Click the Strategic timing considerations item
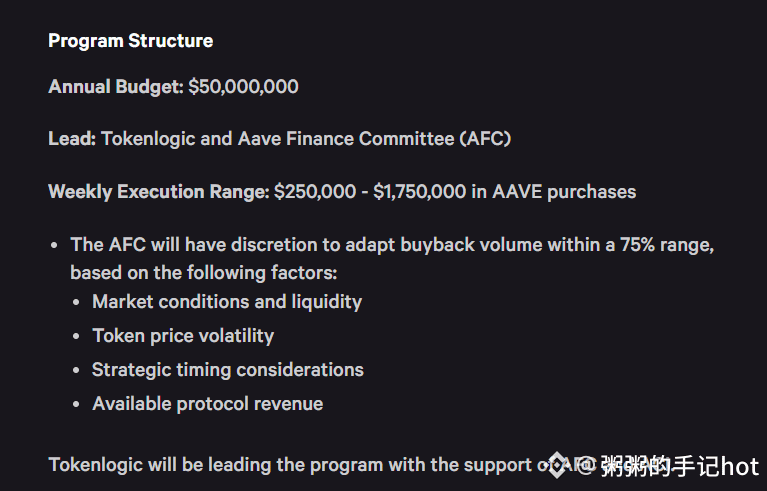 coord(228,370)
